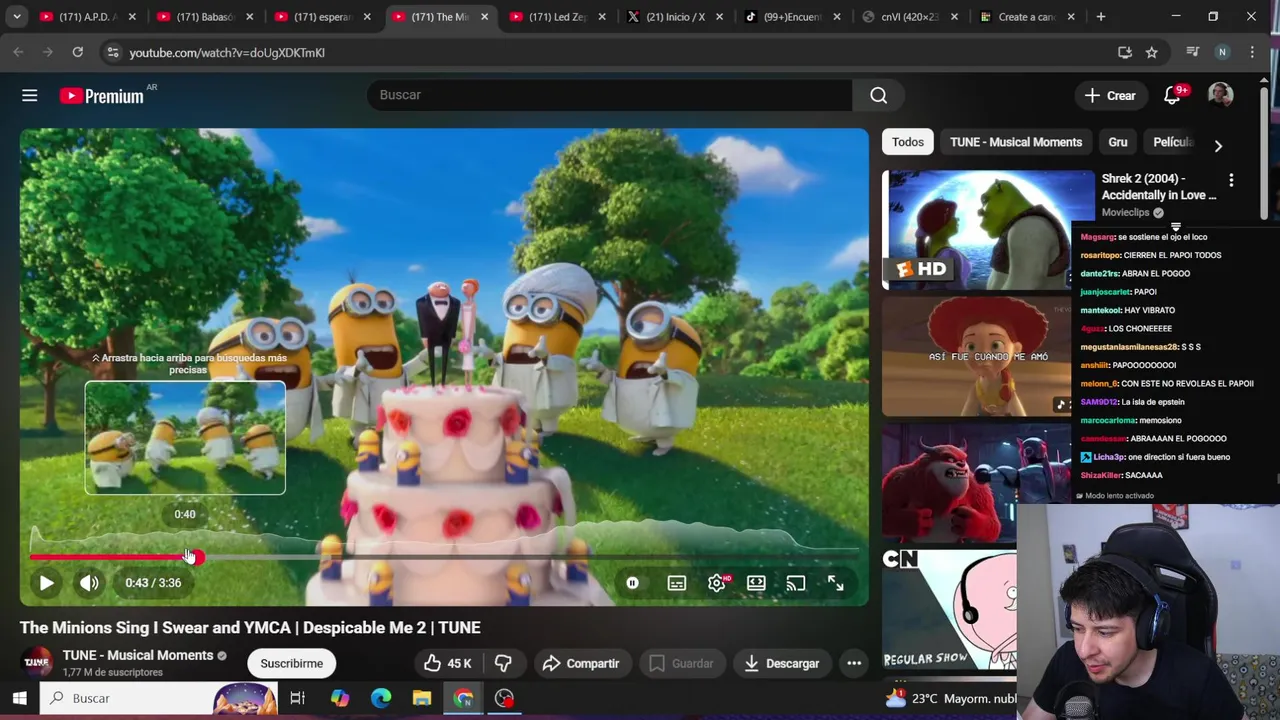Bookmark this page with the star
The height and width of the screenshot is (720, 1280).
(x=1152, y=52)
